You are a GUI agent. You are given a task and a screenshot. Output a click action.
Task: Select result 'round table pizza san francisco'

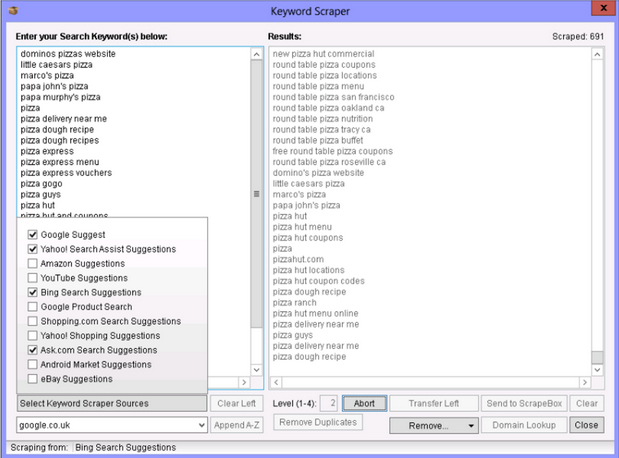[333, 97]
